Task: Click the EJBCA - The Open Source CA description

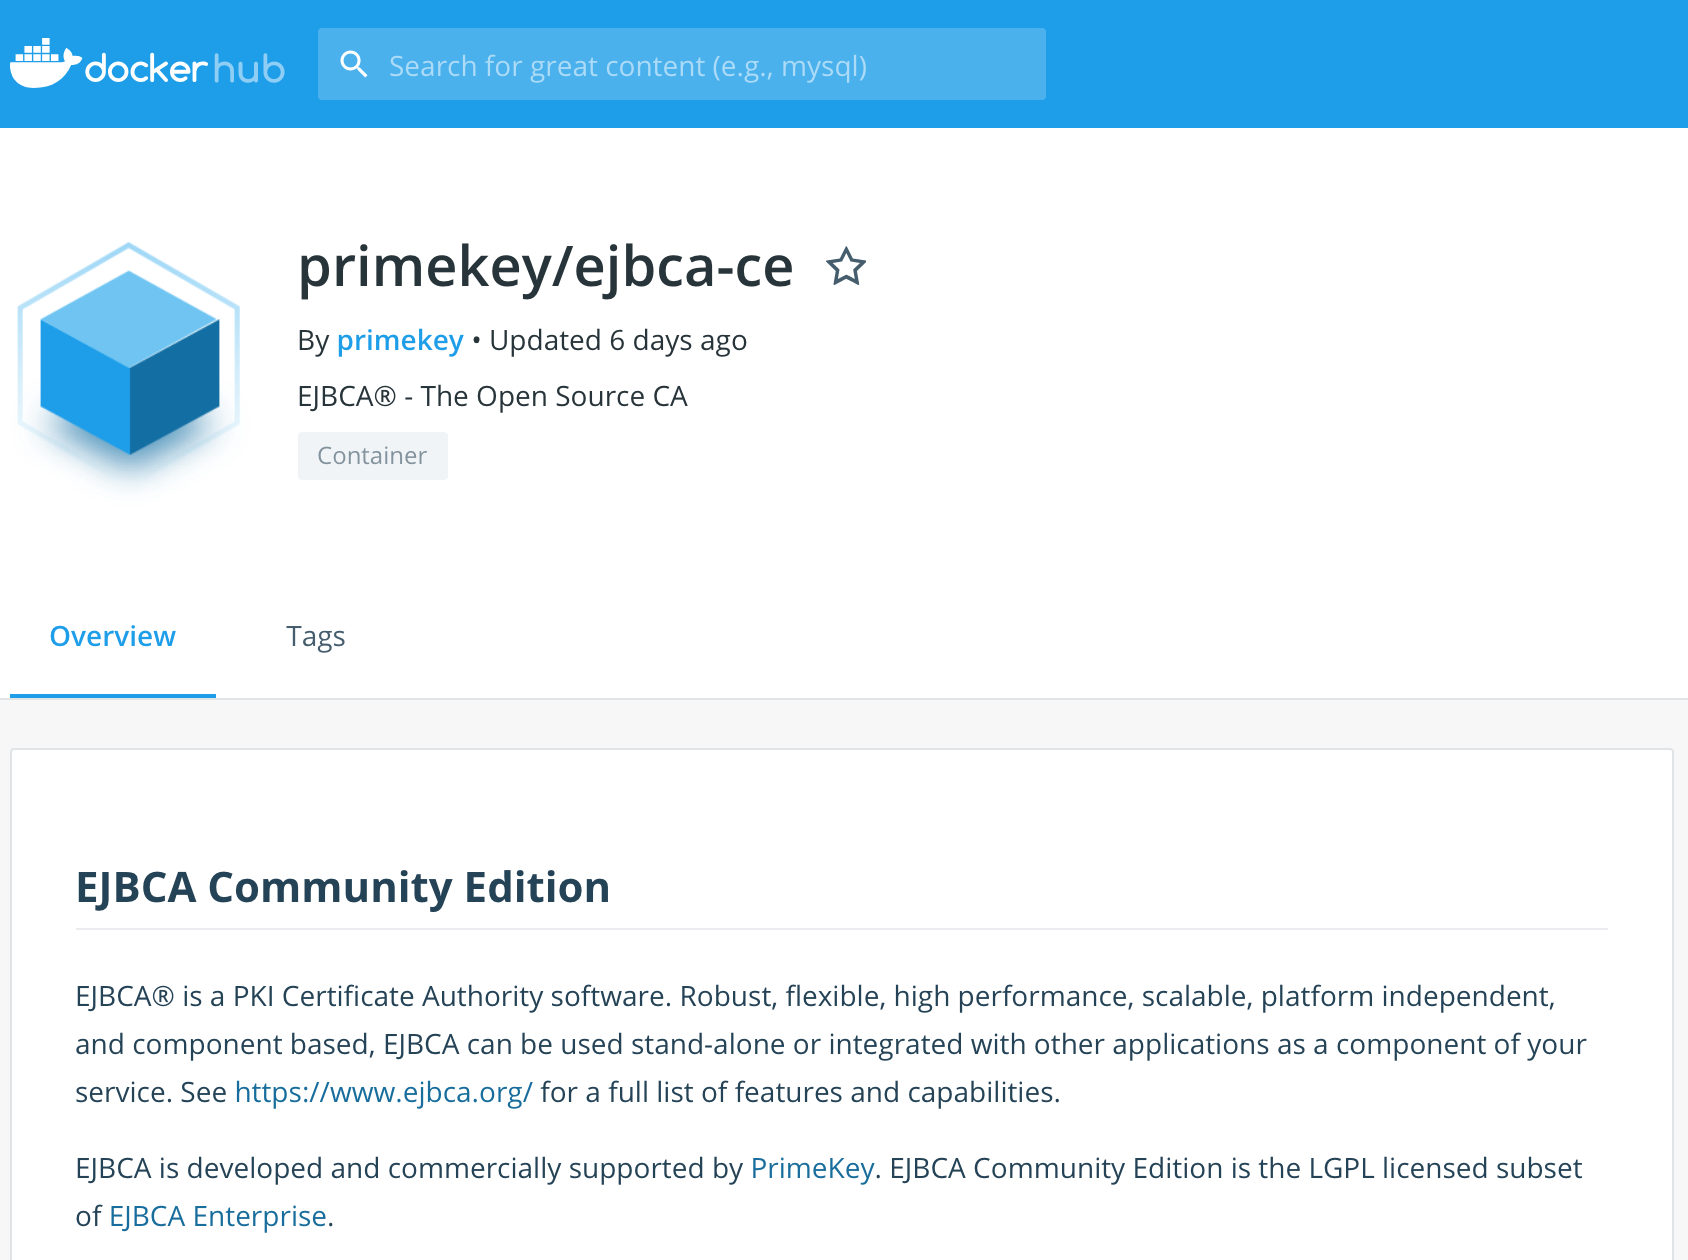Action: [491, 396]
